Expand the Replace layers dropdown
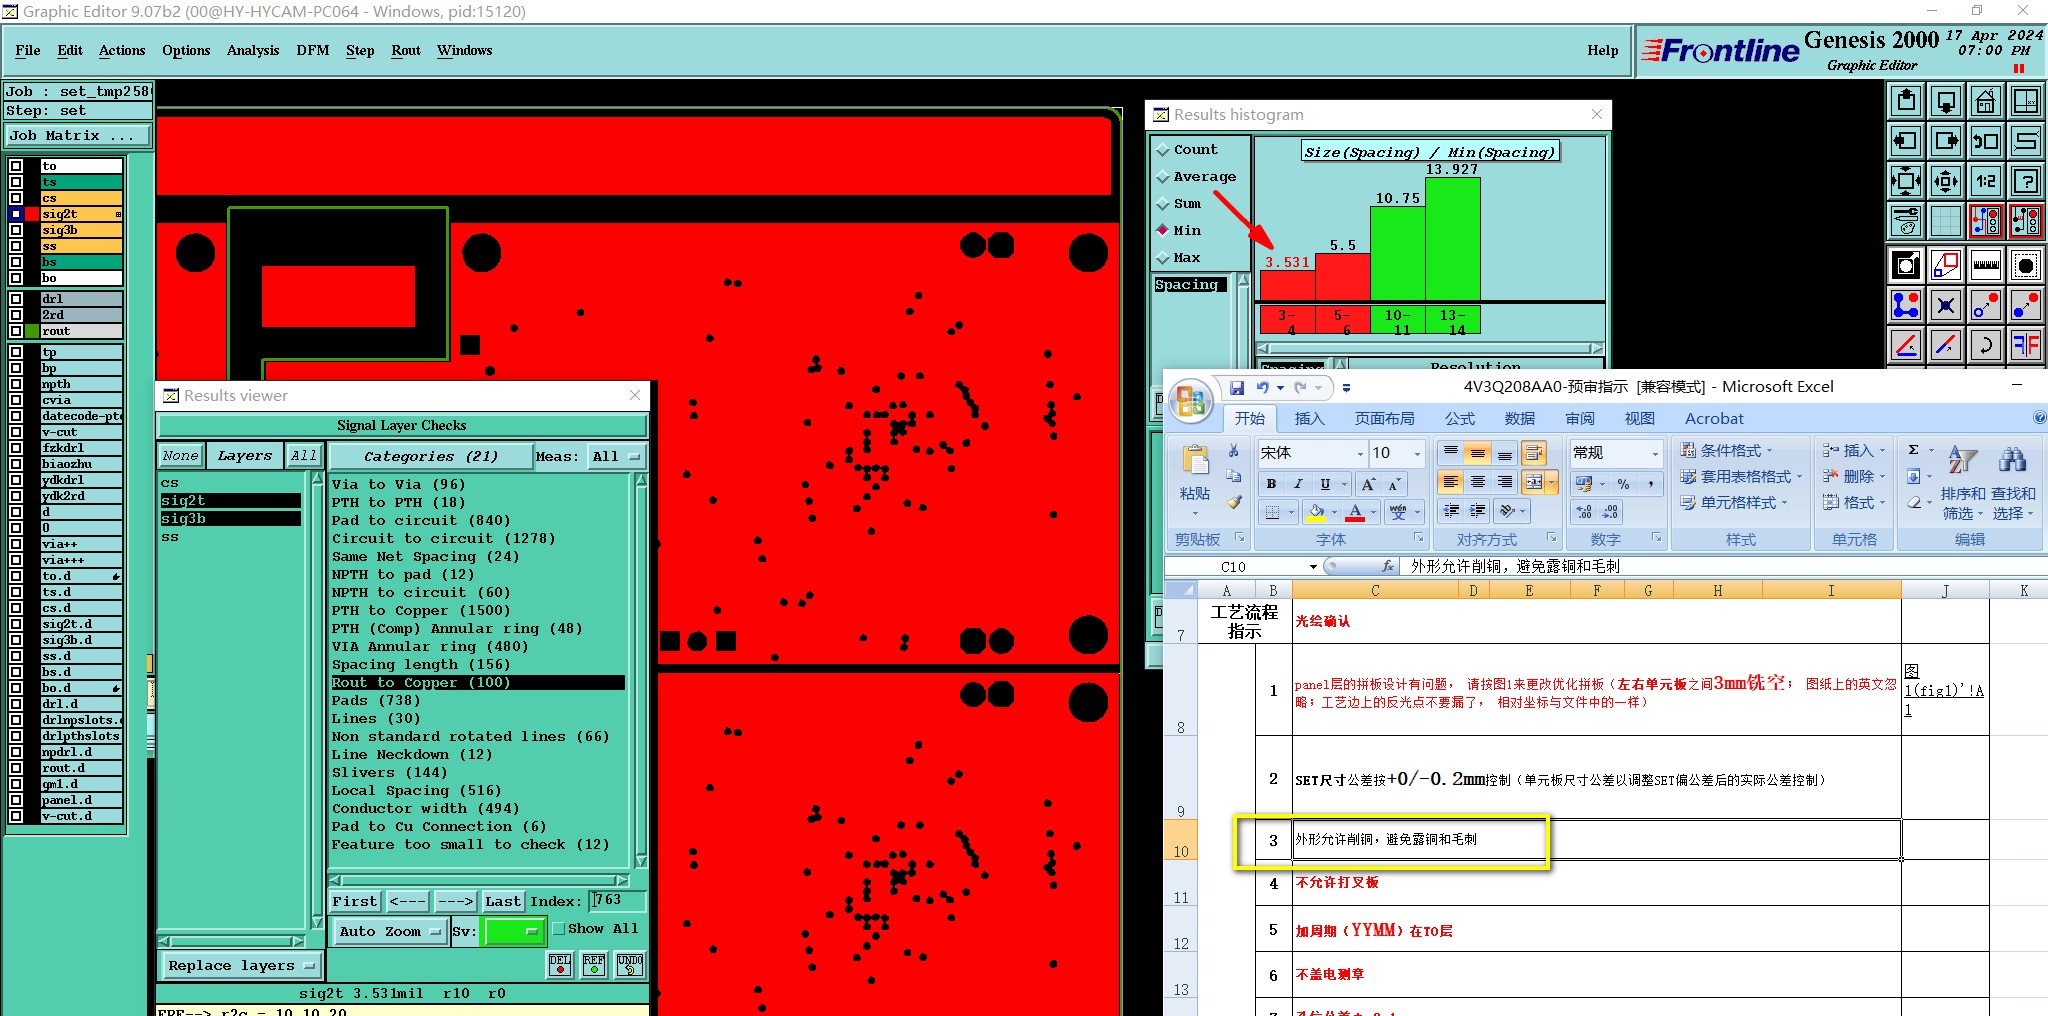The height and width of the screenshot is (1016, 2048). (240, 966)
